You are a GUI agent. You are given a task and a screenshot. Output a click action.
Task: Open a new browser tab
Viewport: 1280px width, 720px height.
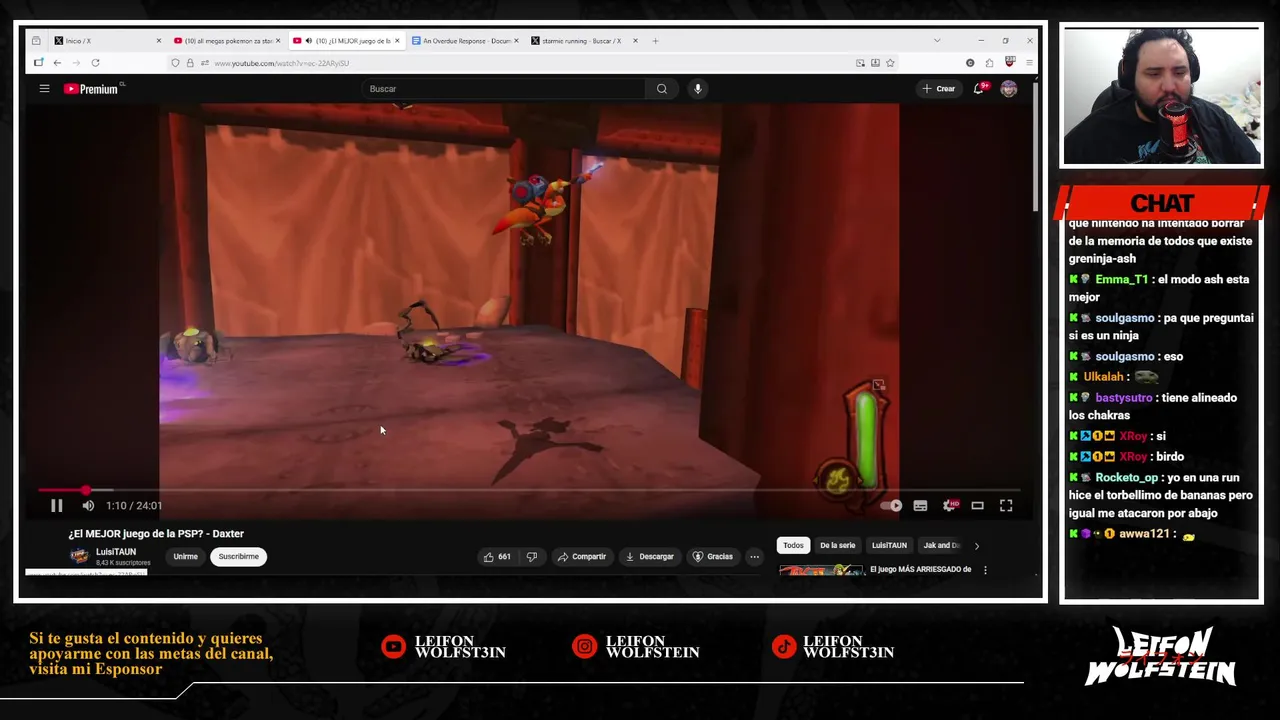[x=655, y=41]
